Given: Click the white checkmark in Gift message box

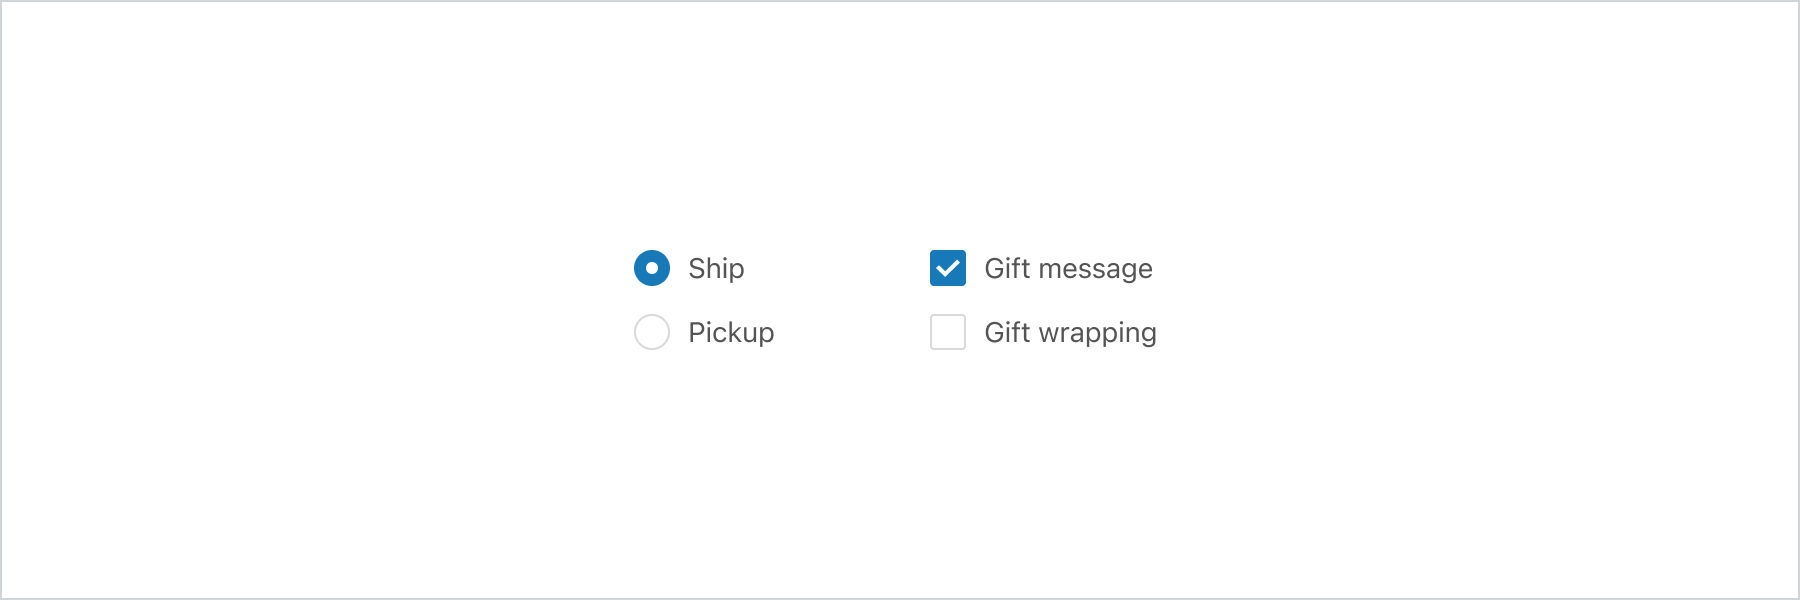Looking at the screenshot, I should (x=948, y=268).
